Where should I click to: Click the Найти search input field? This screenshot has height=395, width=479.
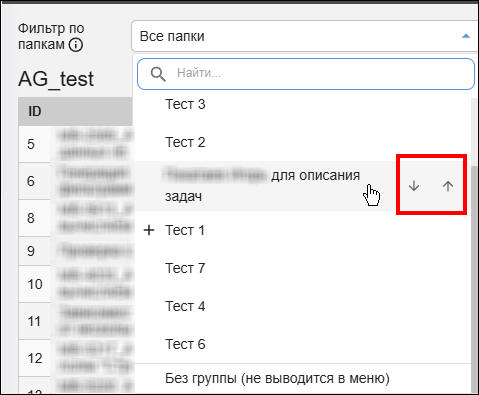click(306, 74)
